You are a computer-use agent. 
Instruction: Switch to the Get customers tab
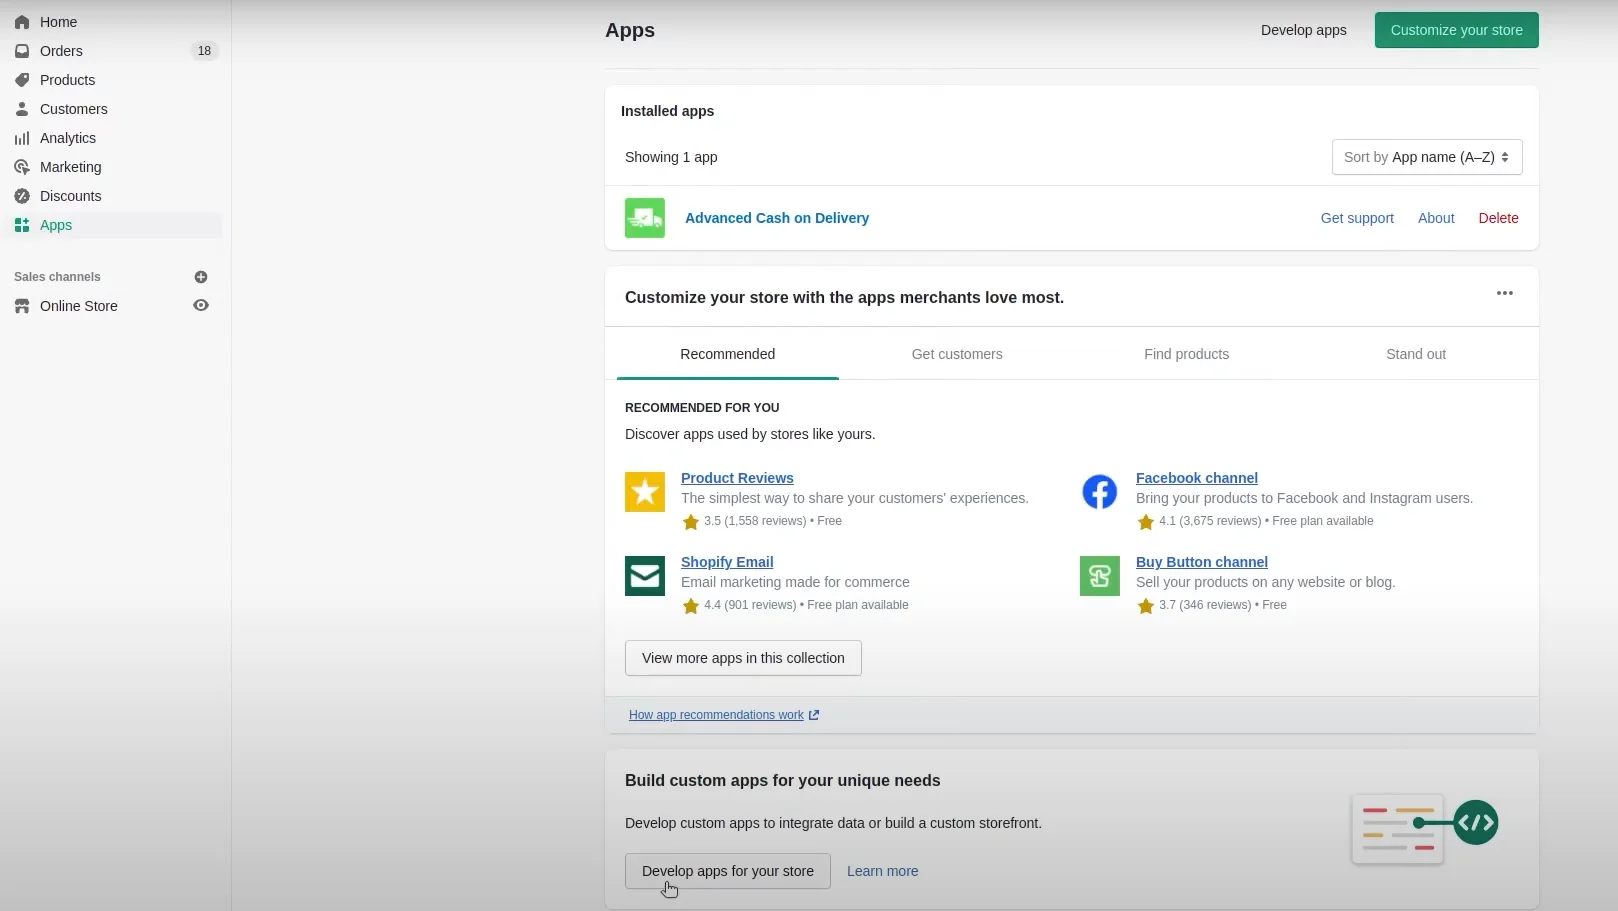pos(957,354)
